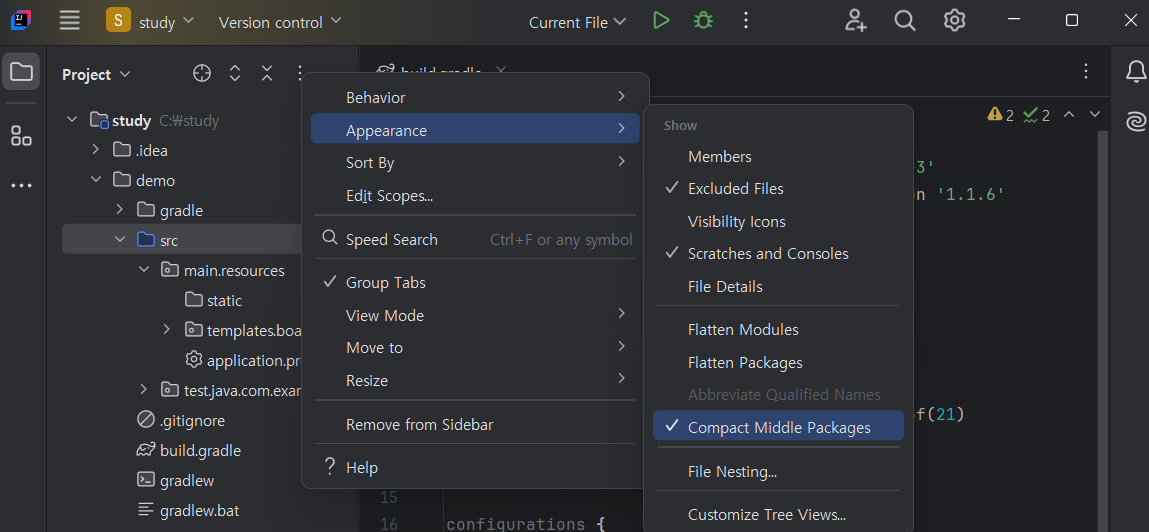Click the Debug bug icon
The width and height of the screenshot is (1149, 532).
tap(703, 21)
